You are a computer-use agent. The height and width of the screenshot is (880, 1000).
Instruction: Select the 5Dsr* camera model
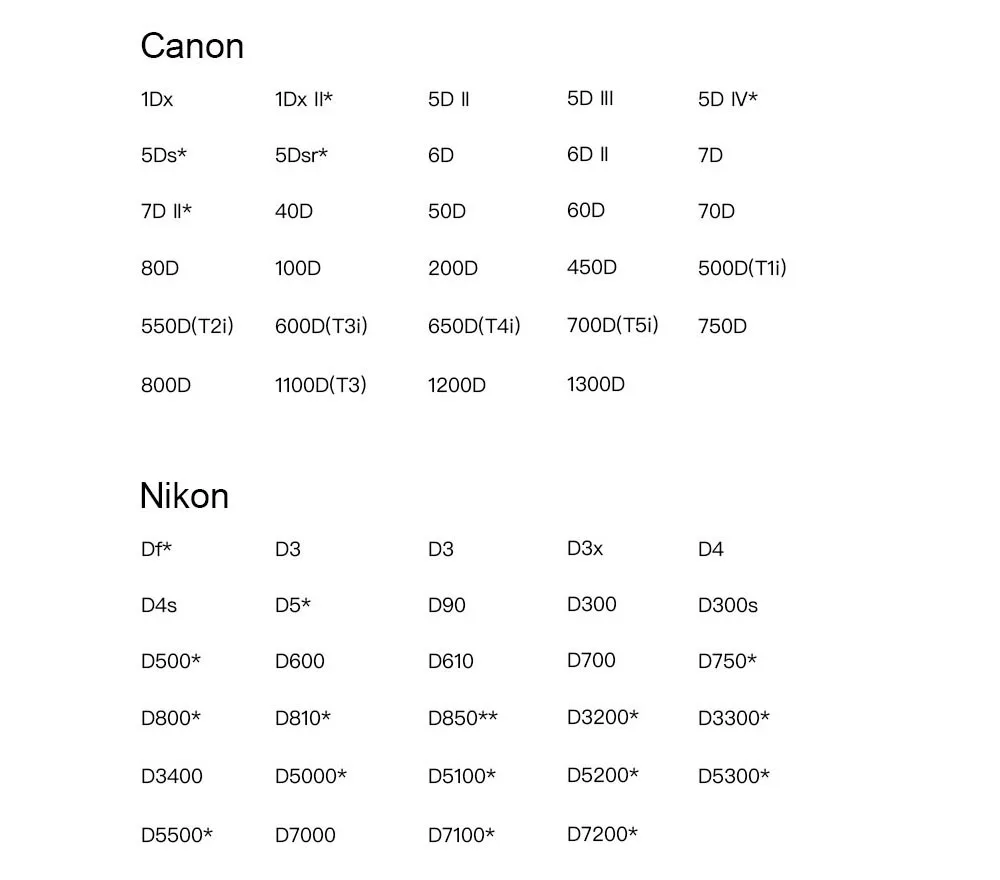[301, 155]
